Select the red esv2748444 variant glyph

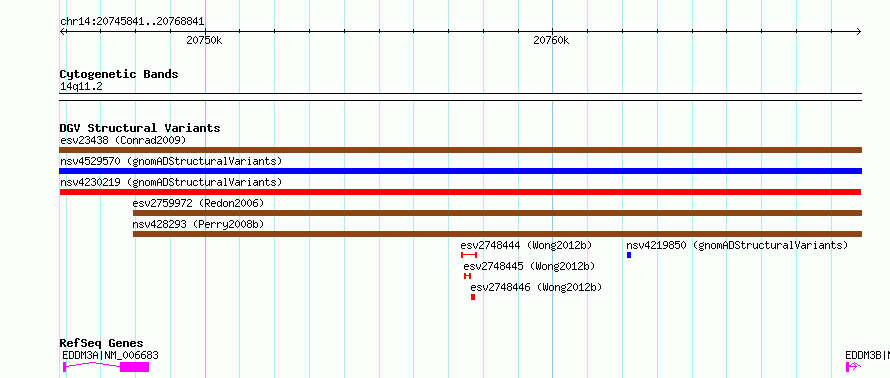point(469,255)
